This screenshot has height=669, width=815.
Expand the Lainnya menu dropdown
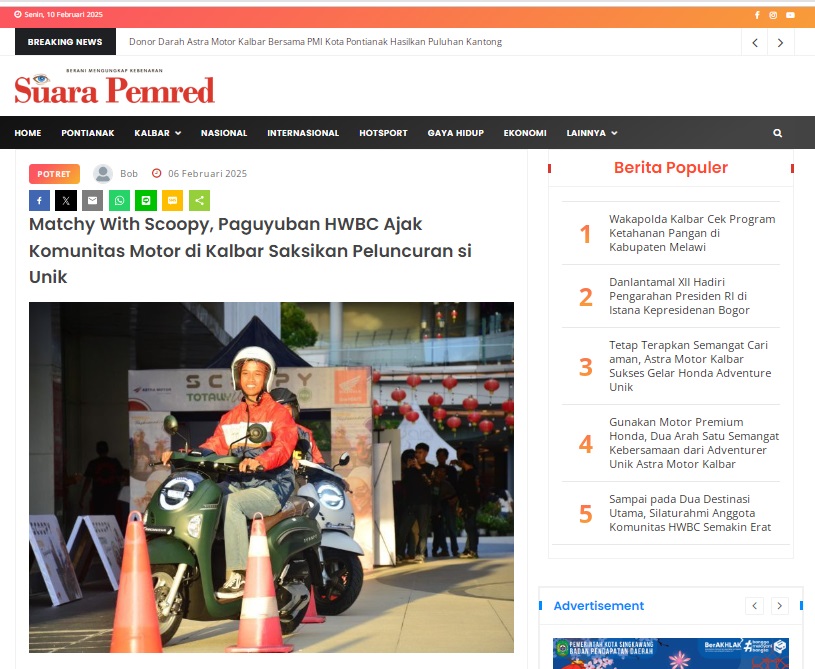[x=592, y=133]
